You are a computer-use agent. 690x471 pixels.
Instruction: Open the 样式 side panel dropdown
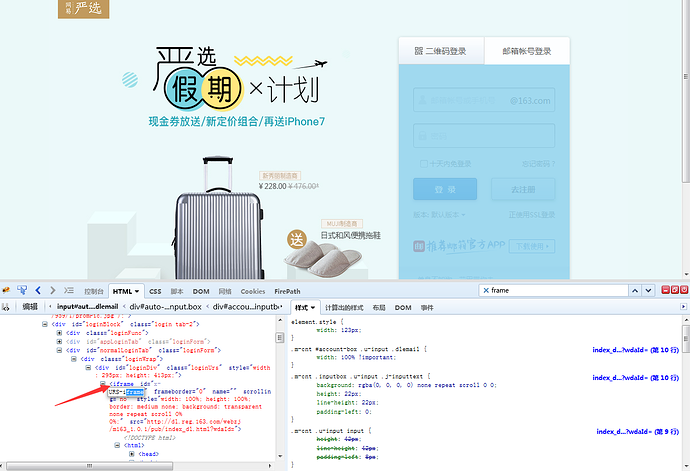[x=313, y=308]
